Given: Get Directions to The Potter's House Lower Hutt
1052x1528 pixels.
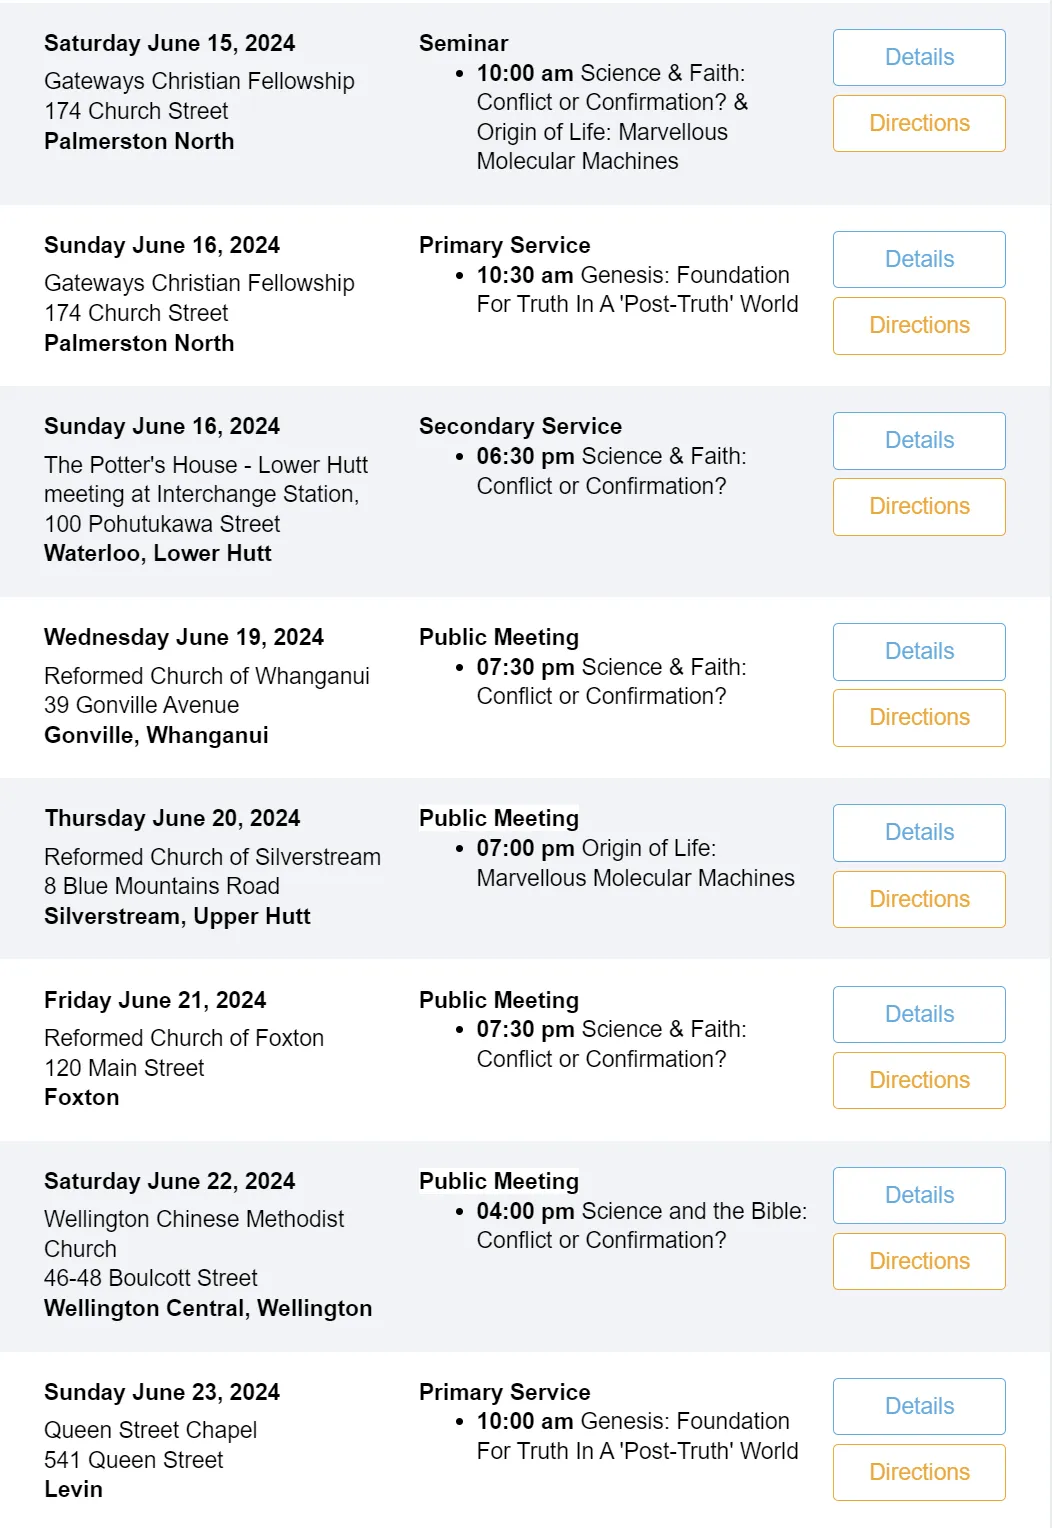Looking at the screenshot, I should click(x=919, y=506).
